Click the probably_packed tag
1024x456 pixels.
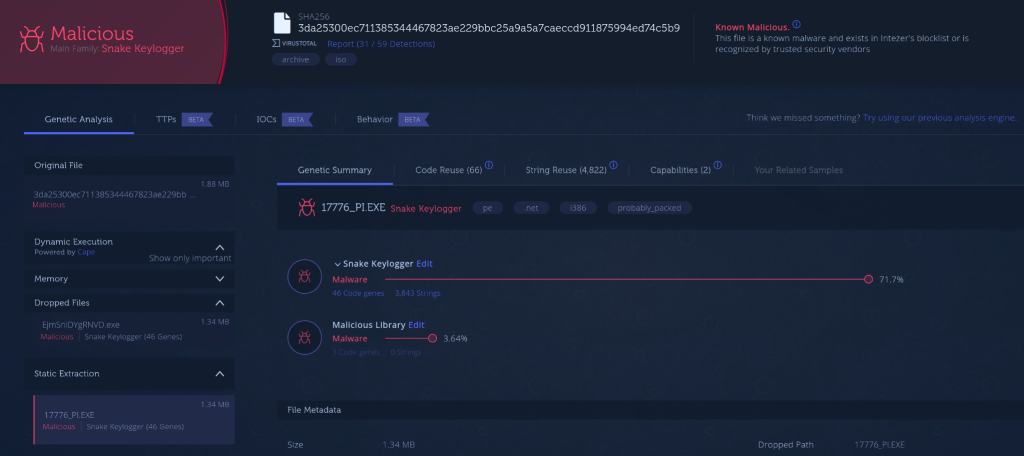coord(650,208)
